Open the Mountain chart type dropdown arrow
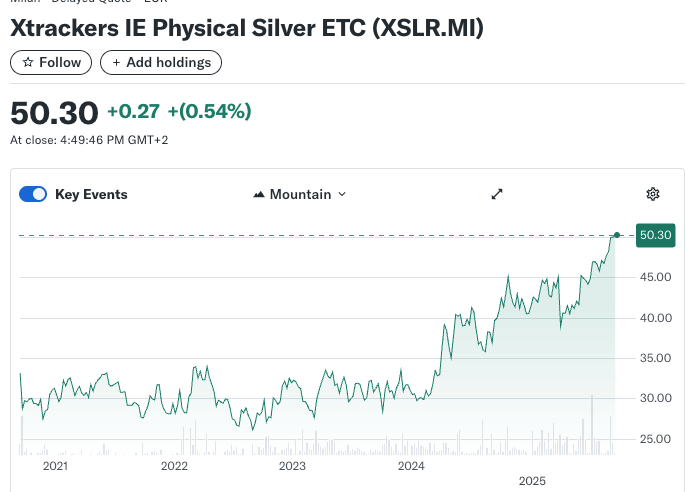The height and width of the screenshot is (492, 686). pos(342,194)
